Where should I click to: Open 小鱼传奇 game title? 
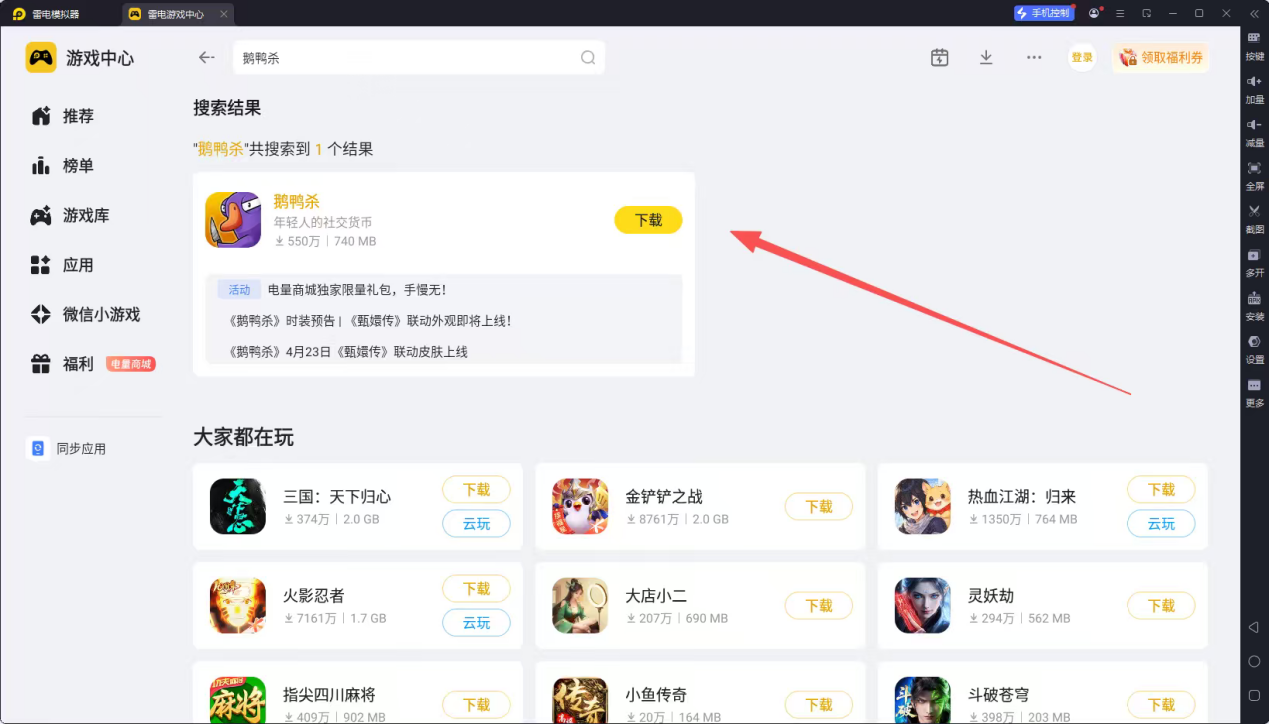[656, 695]
